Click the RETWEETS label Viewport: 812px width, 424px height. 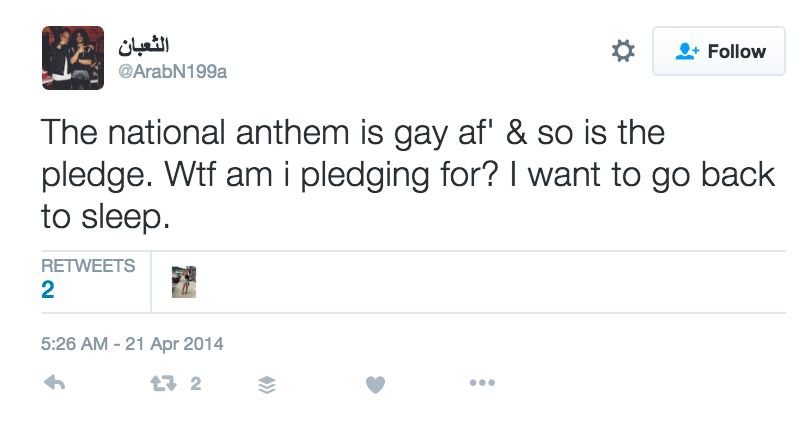pos(88,266)
